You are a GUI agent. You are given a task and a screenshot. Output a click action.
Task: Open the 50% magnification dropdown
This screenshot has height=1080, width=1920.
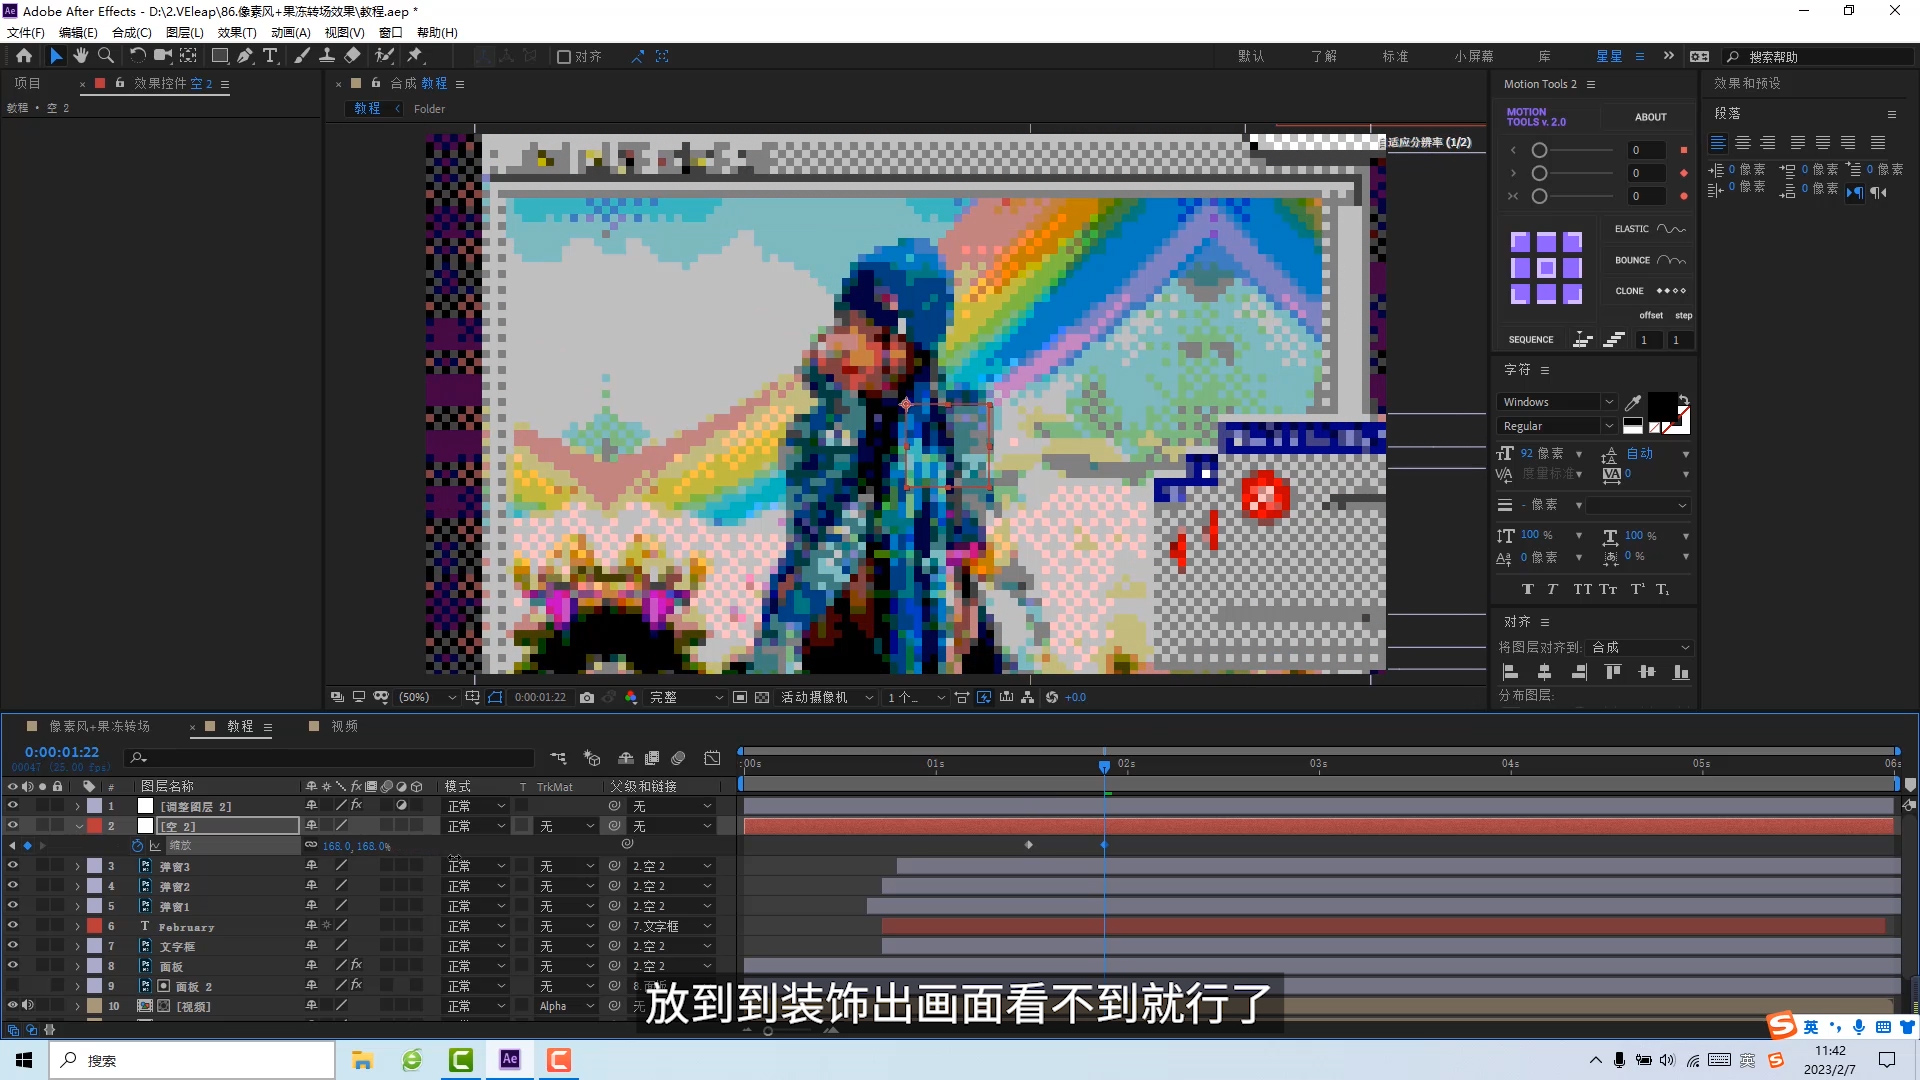[x=427, y=697]
